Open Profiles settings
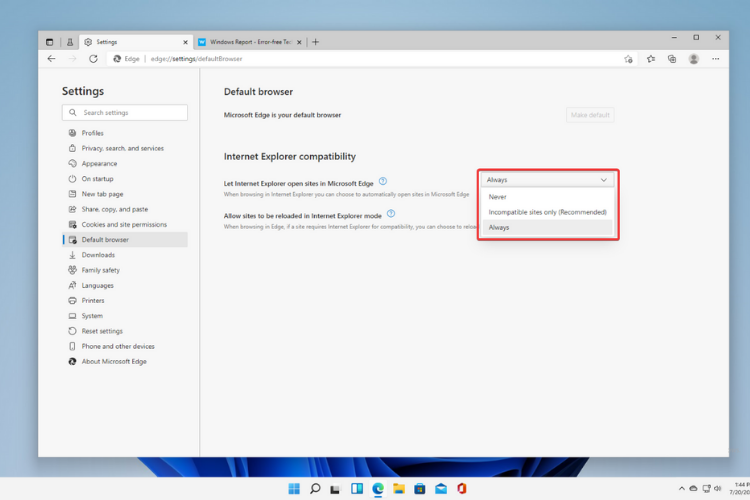750x500 pixels. pyautogui.click(x=125, y=133)
